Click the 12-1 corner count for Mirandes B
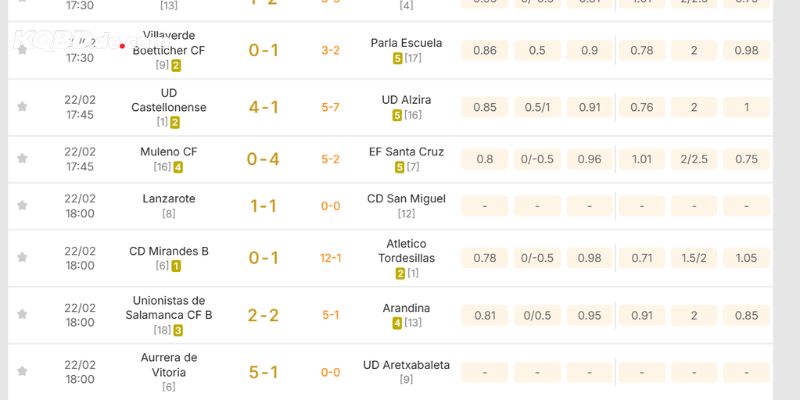800x400 pixels. 330,258
